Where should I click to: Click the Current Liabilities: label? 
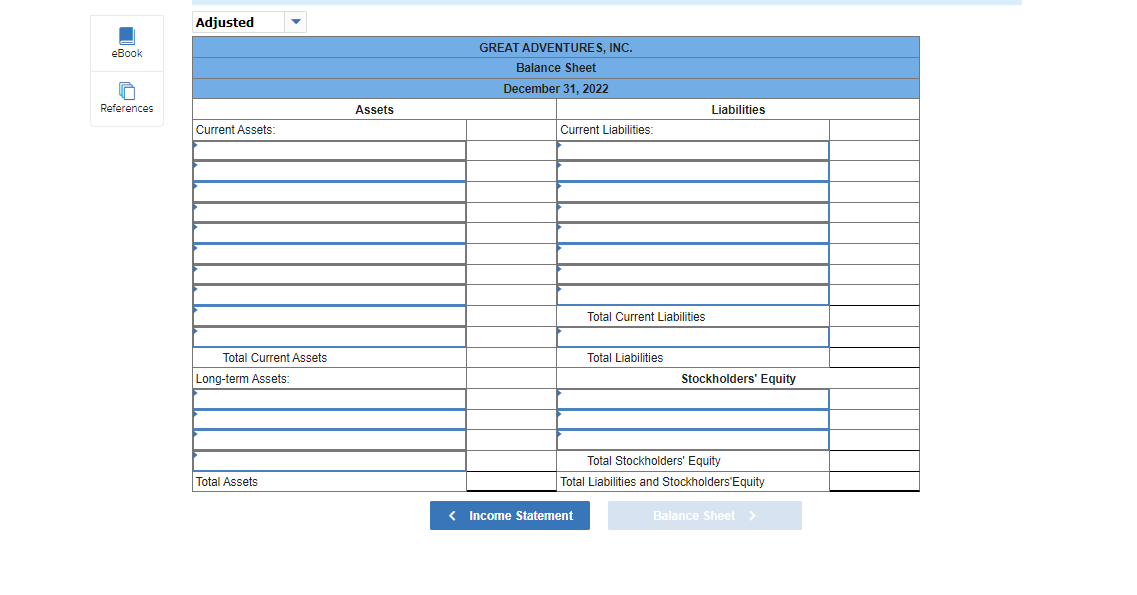pyautogui.click(x=606, y=130)
